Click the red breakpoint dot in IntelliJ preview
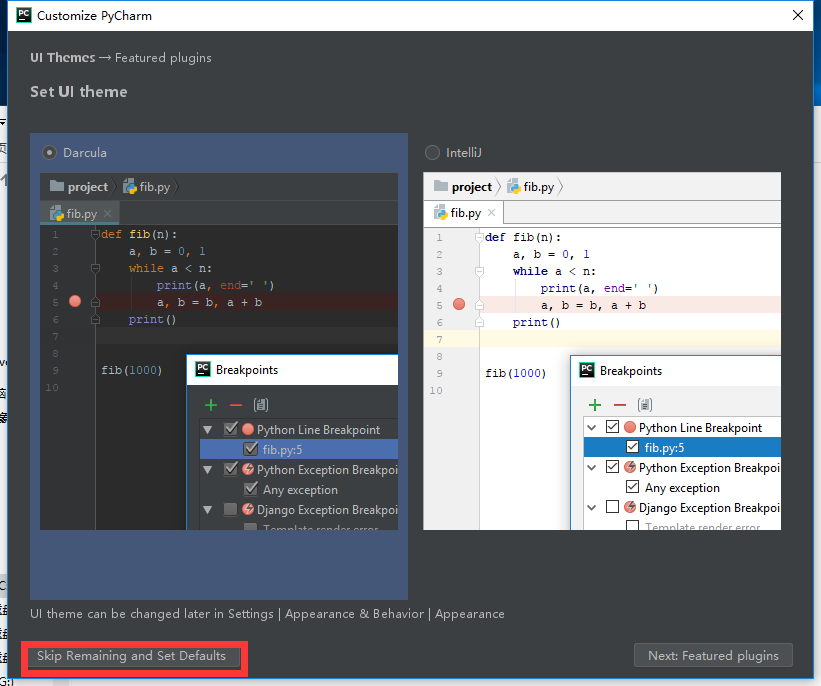The image size is (821, 686). [x=459, y=304]
